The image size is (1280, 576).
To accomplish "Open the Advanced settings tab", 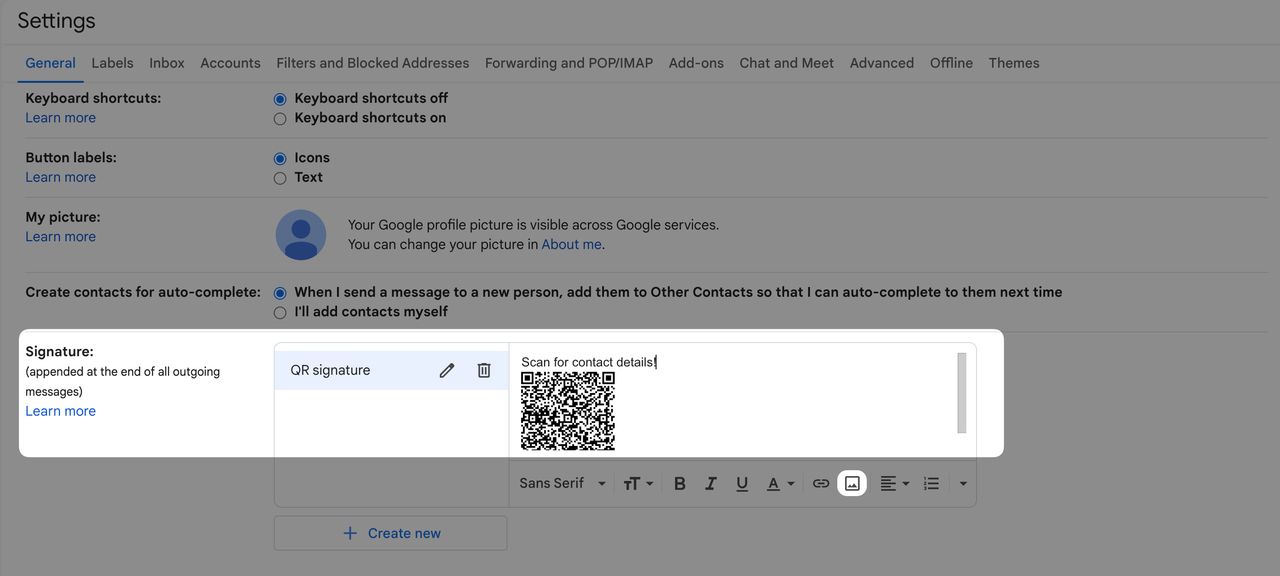I will (882, 63).
